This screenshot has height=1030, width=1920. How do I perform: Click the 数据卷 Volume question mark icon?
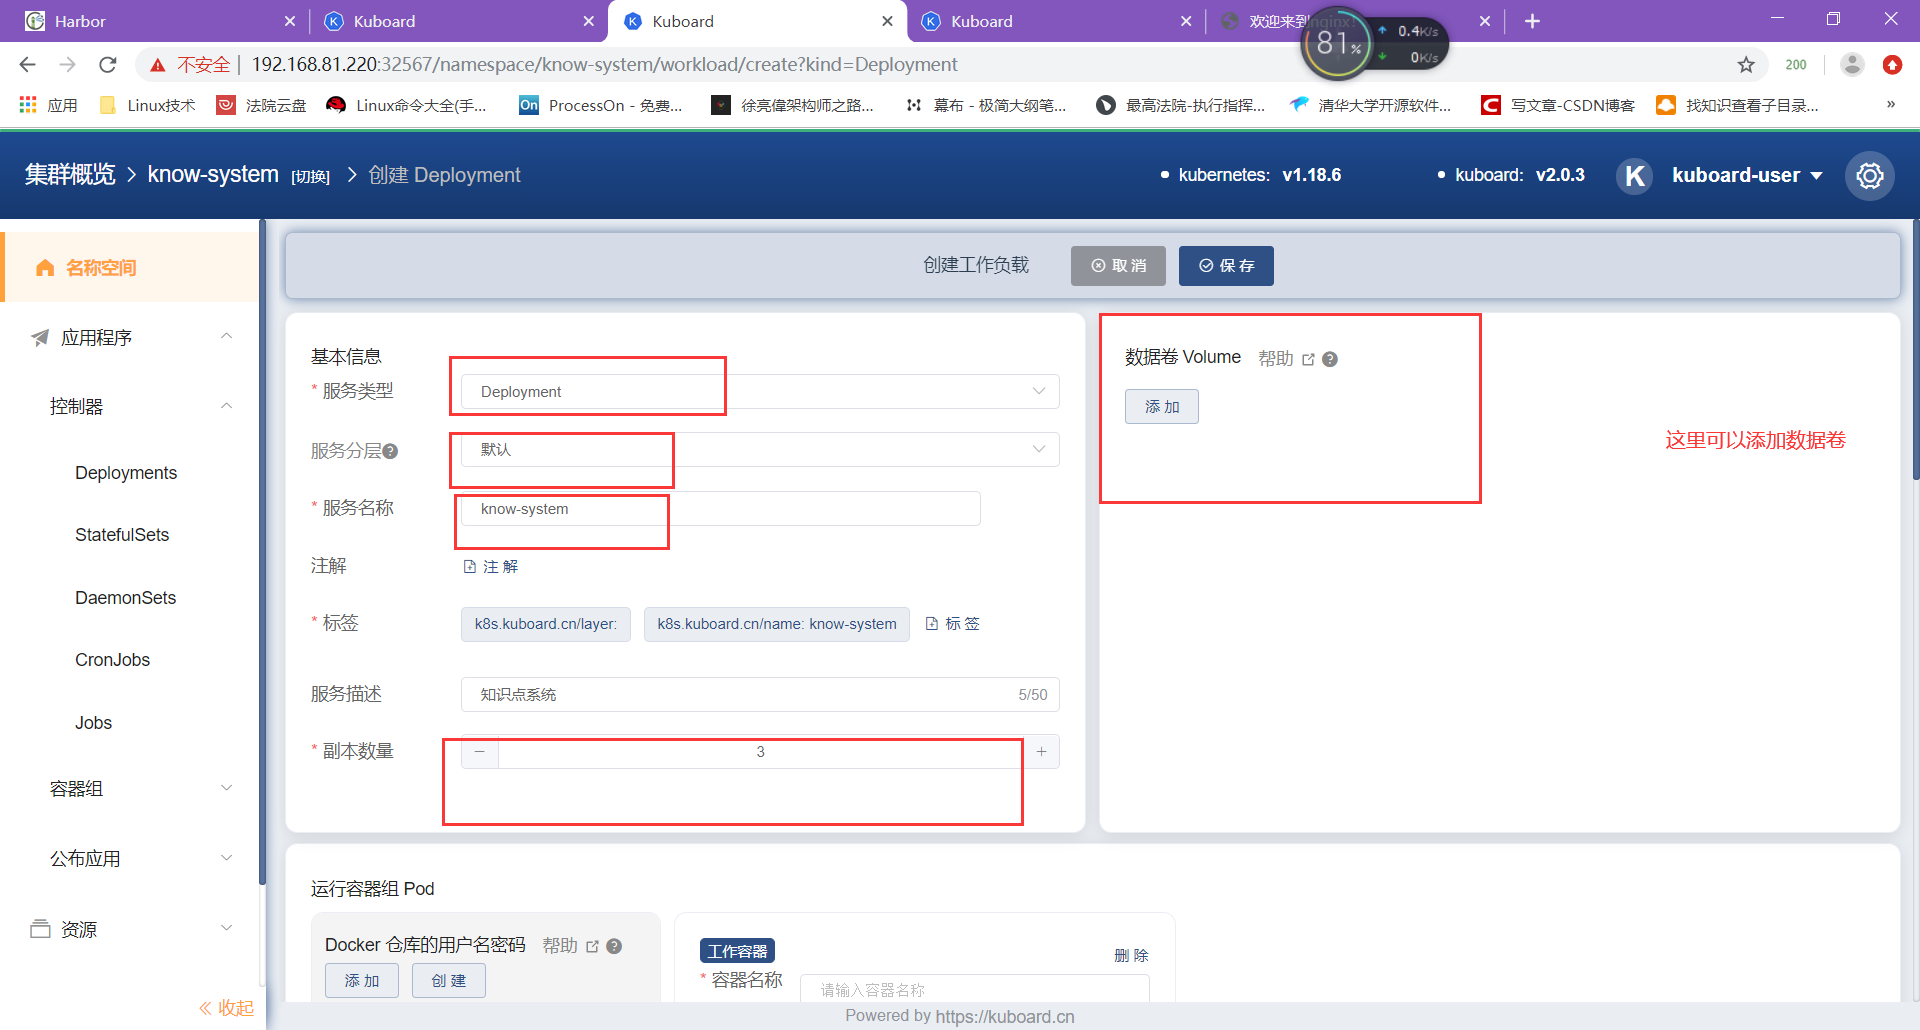(1330, 359)
